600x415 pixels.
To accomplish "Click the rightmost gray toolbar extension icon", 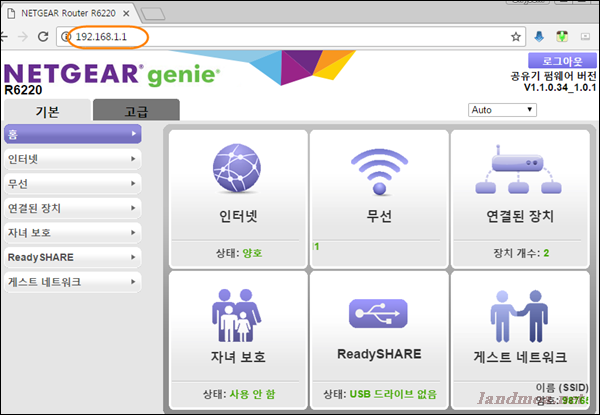I will coord(585,37).
